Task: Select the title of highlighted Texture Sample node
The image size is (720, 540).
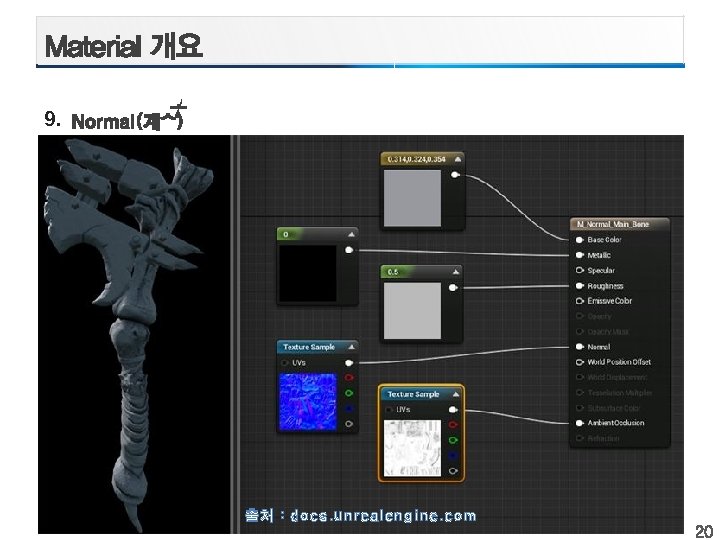Action: (413, 394)
